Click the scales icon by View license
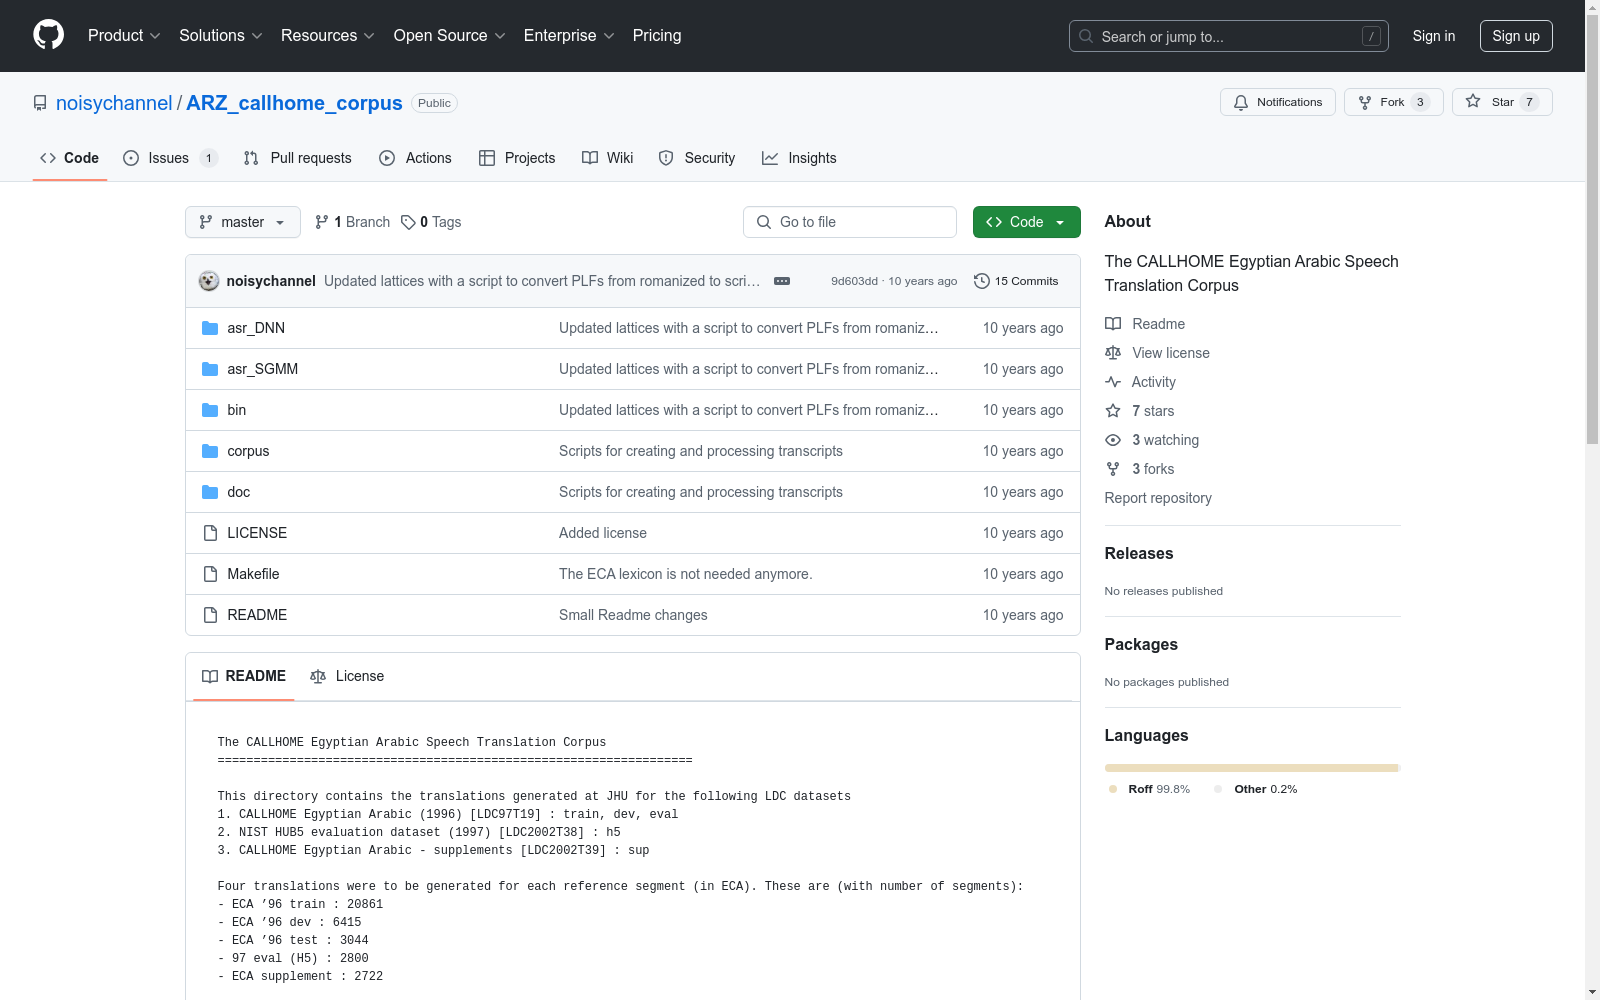Image resolution: width=1600 pixels, height=1000 pixels. coord(1113,353)
